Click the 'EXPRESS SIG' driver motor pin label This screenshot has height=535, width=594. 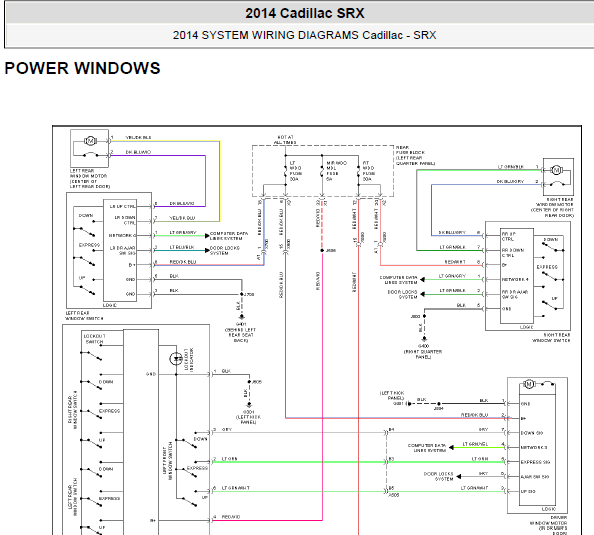click(x=535, y=462)
